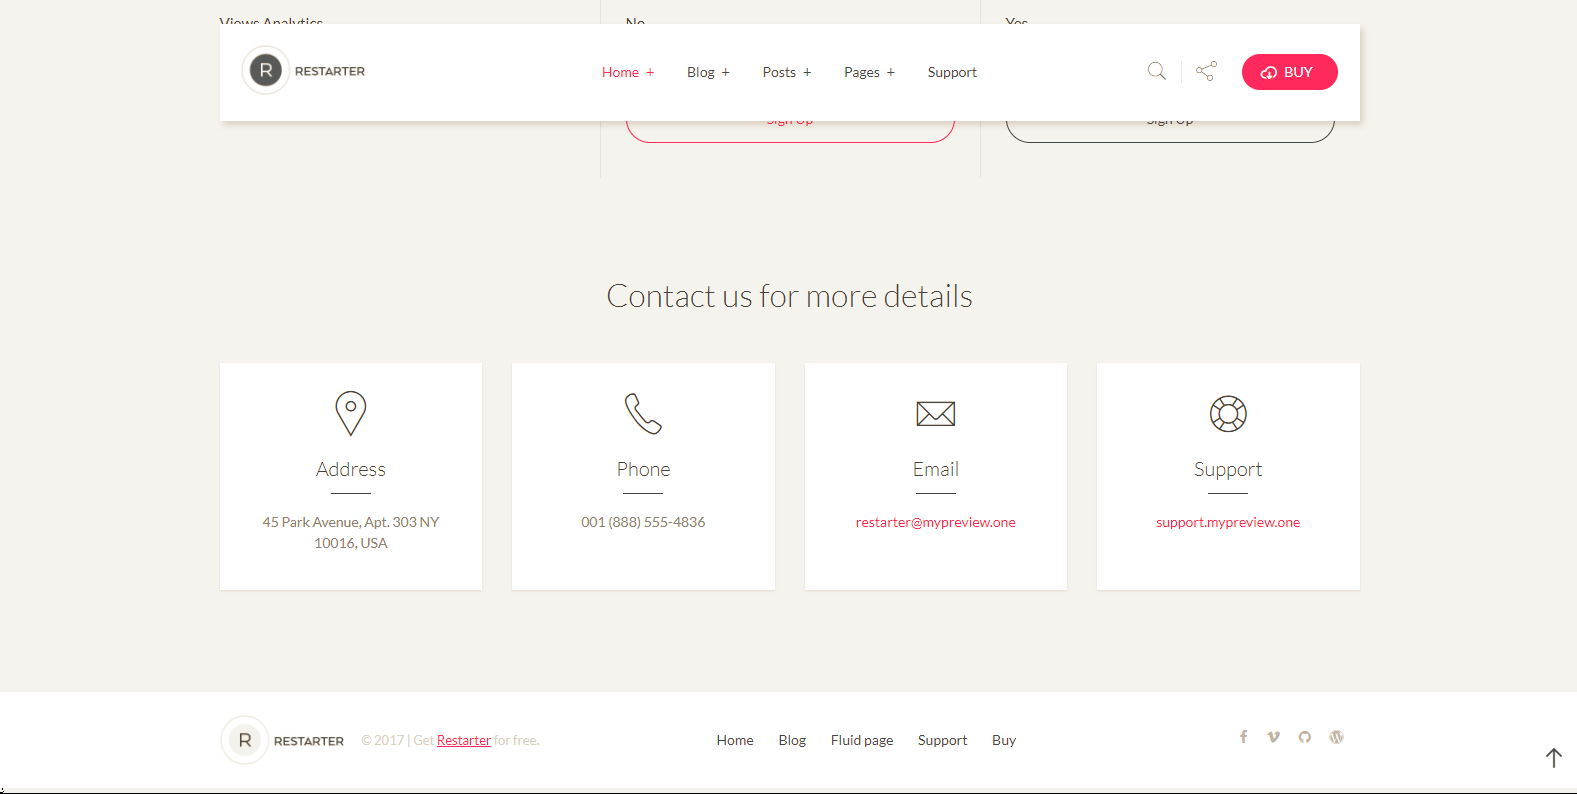Expand the Posts menu dropdown
Viewport: 1577px width, 794px height.
pos(786,72)
